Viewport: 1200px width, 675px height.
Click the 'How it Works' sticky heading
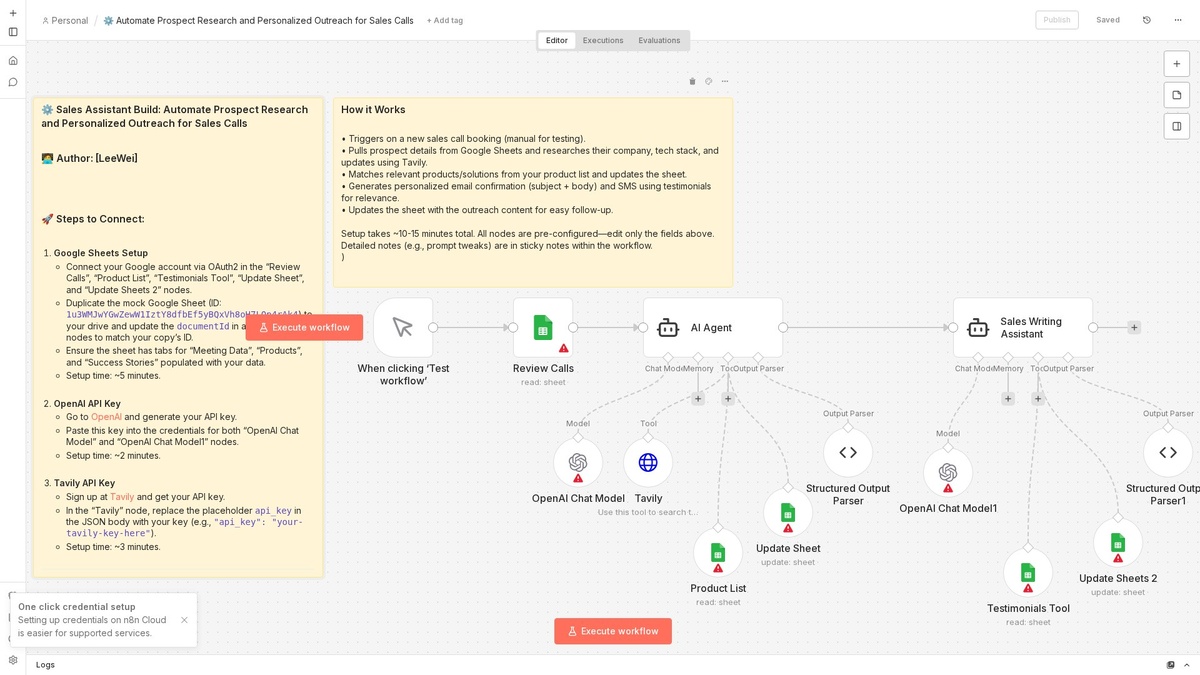click(x=373, y=109)
